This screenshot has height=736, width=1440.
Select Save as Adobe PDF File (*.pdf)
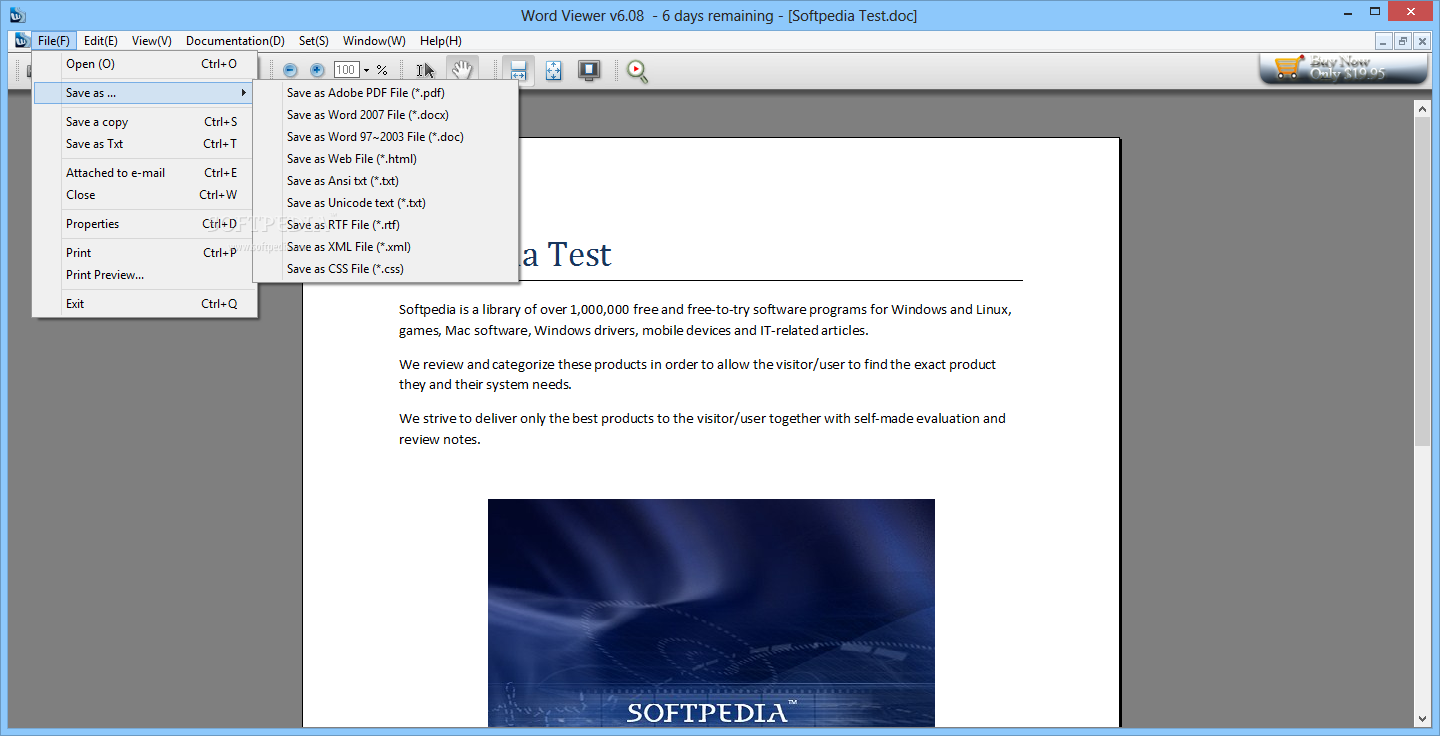tap(386, 93)
